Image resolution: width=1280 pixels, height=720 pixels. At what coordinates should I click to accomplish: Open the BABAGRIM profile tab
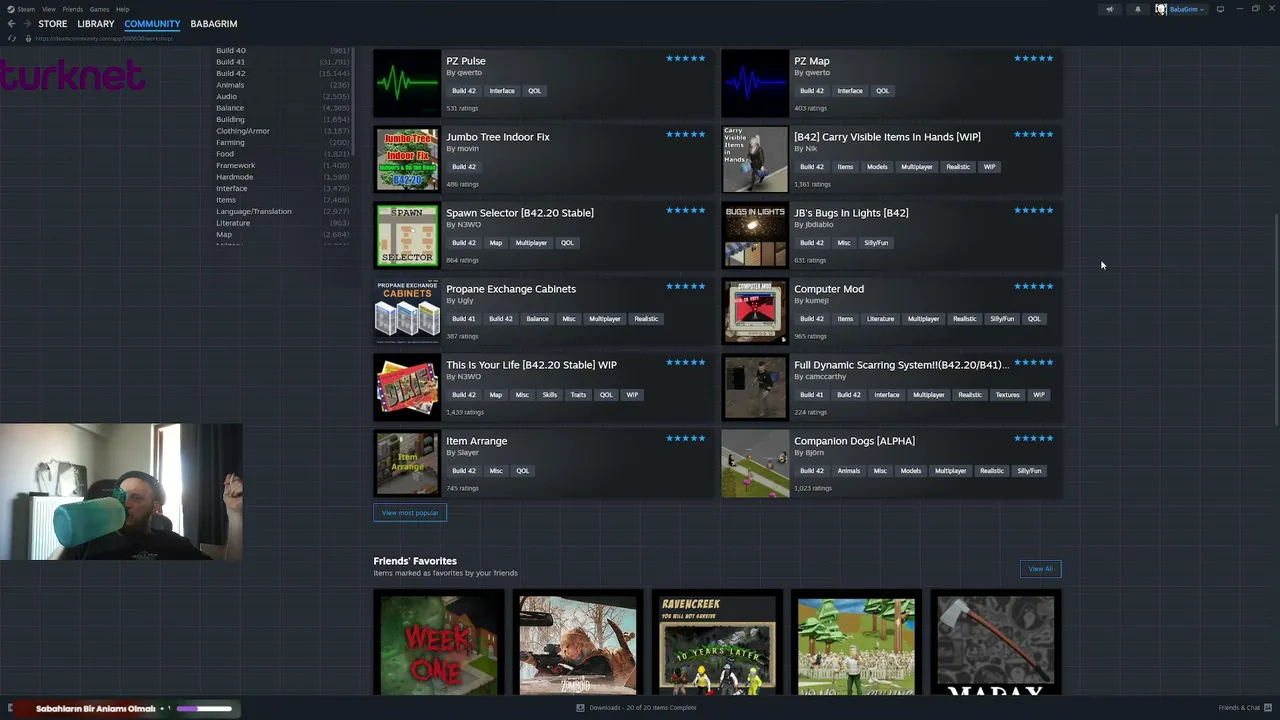pos(214,24)
